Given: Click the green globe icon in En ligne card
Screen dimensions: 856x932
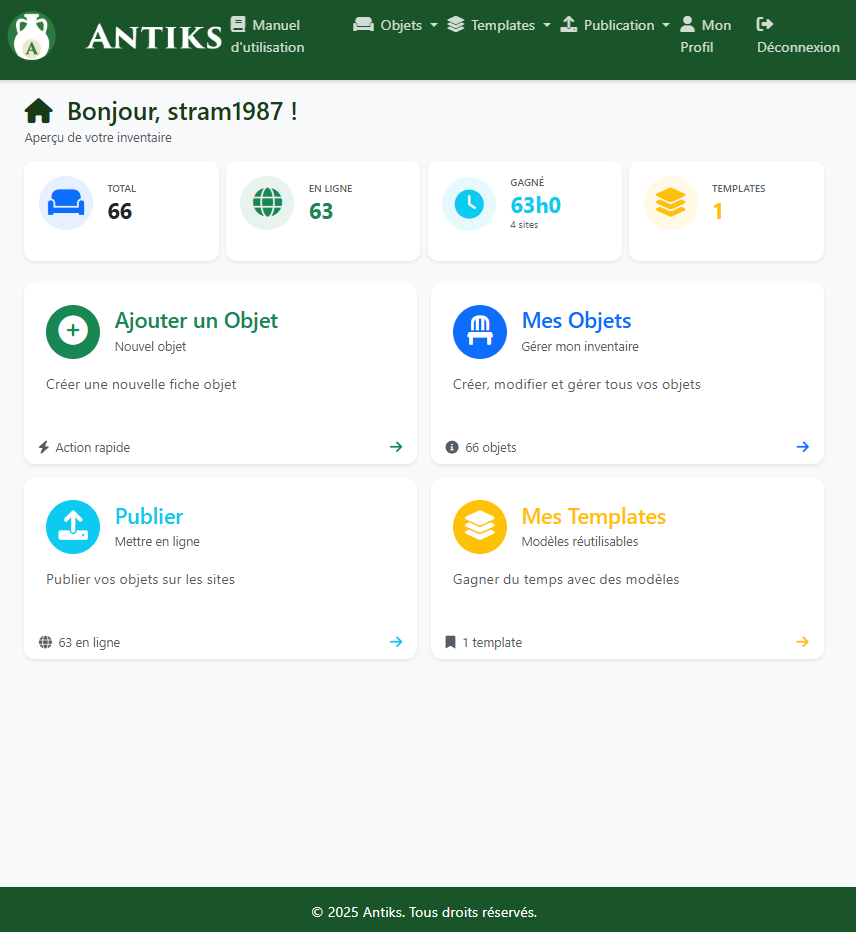Looking at the screenshot, I should pyautogui.click(x=267, y=203).
